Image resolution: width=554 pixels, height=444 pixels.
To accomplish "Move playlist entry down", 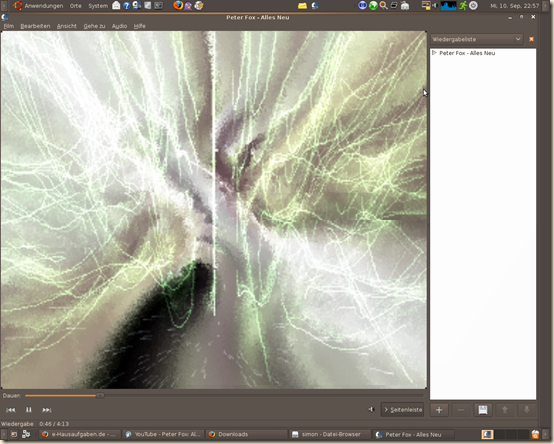I will tap(526, 410).
